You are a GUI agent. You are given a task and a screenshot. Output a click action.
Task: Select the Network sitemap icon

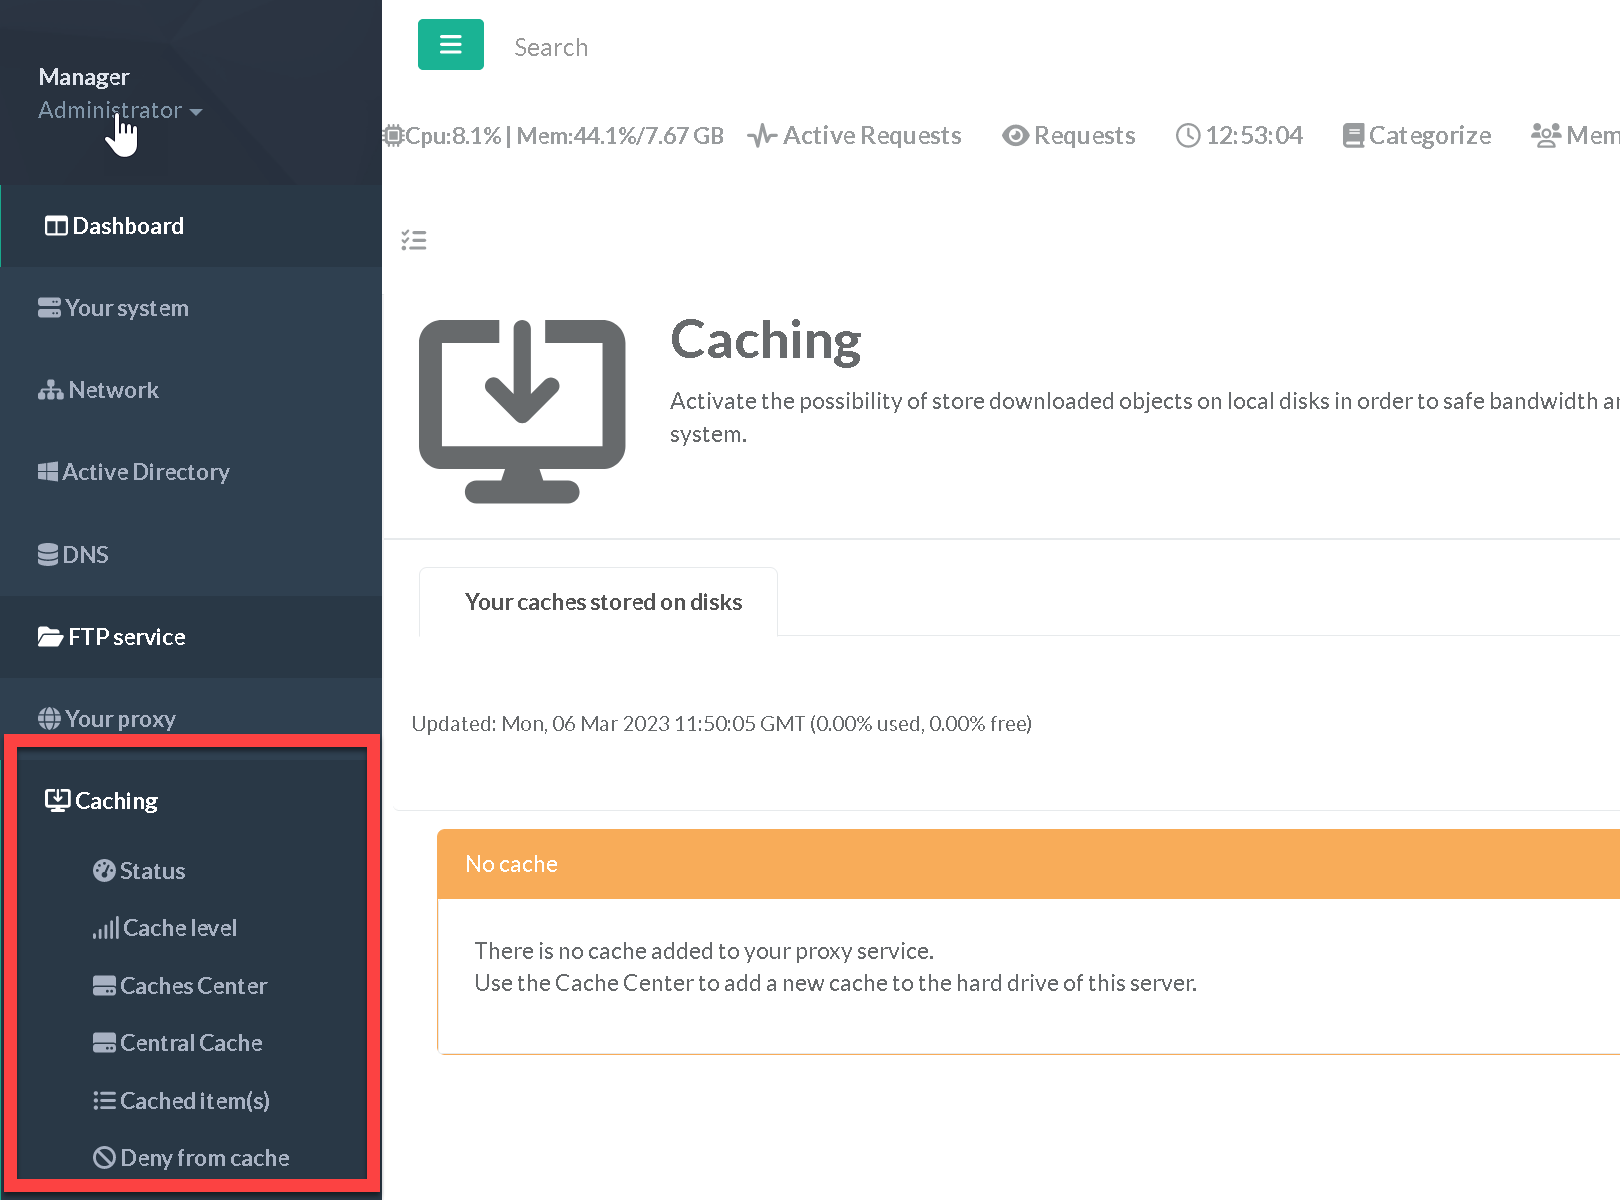[x=50, y=391]
